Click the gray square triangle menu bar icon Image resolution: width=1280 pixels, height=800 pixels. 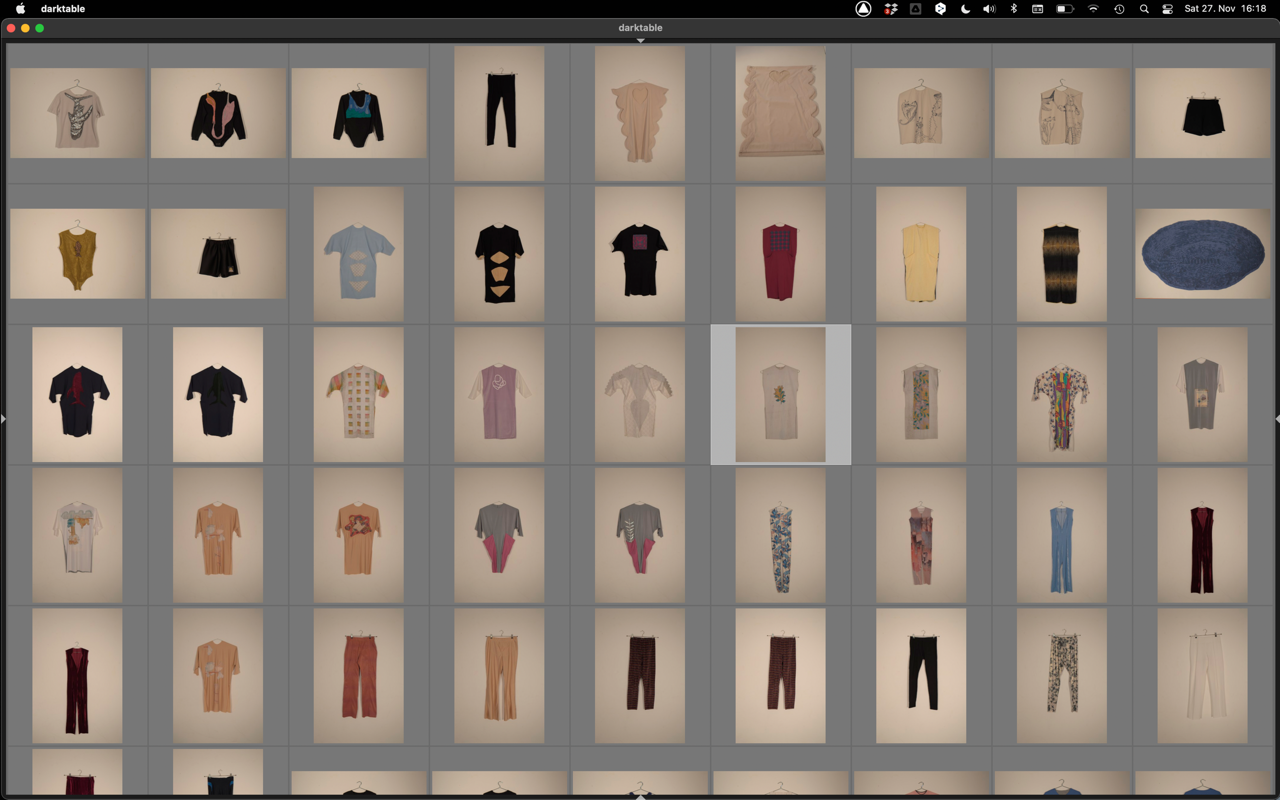point(915,9)
